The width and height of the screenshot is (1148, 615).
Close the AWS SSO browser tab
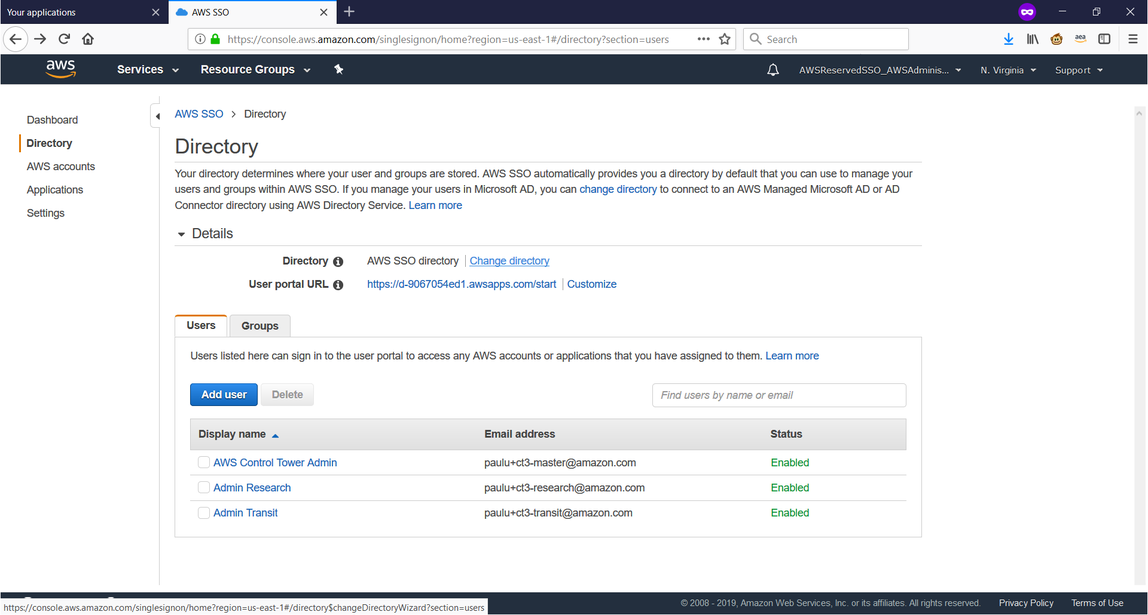(324, 12)
